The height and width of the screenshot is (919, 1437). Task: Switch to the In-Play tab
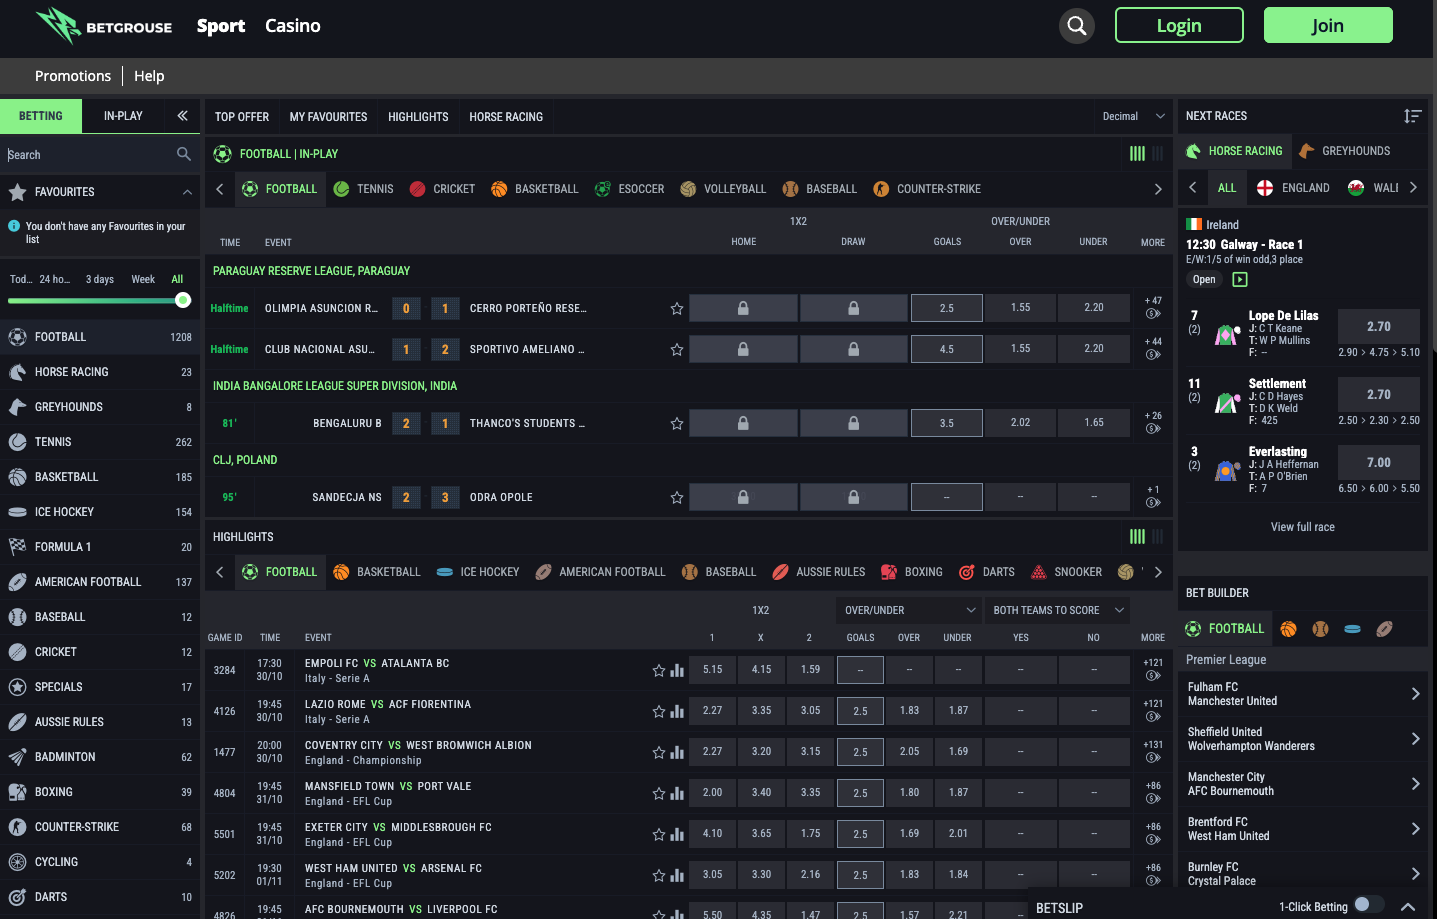[123, 116]
